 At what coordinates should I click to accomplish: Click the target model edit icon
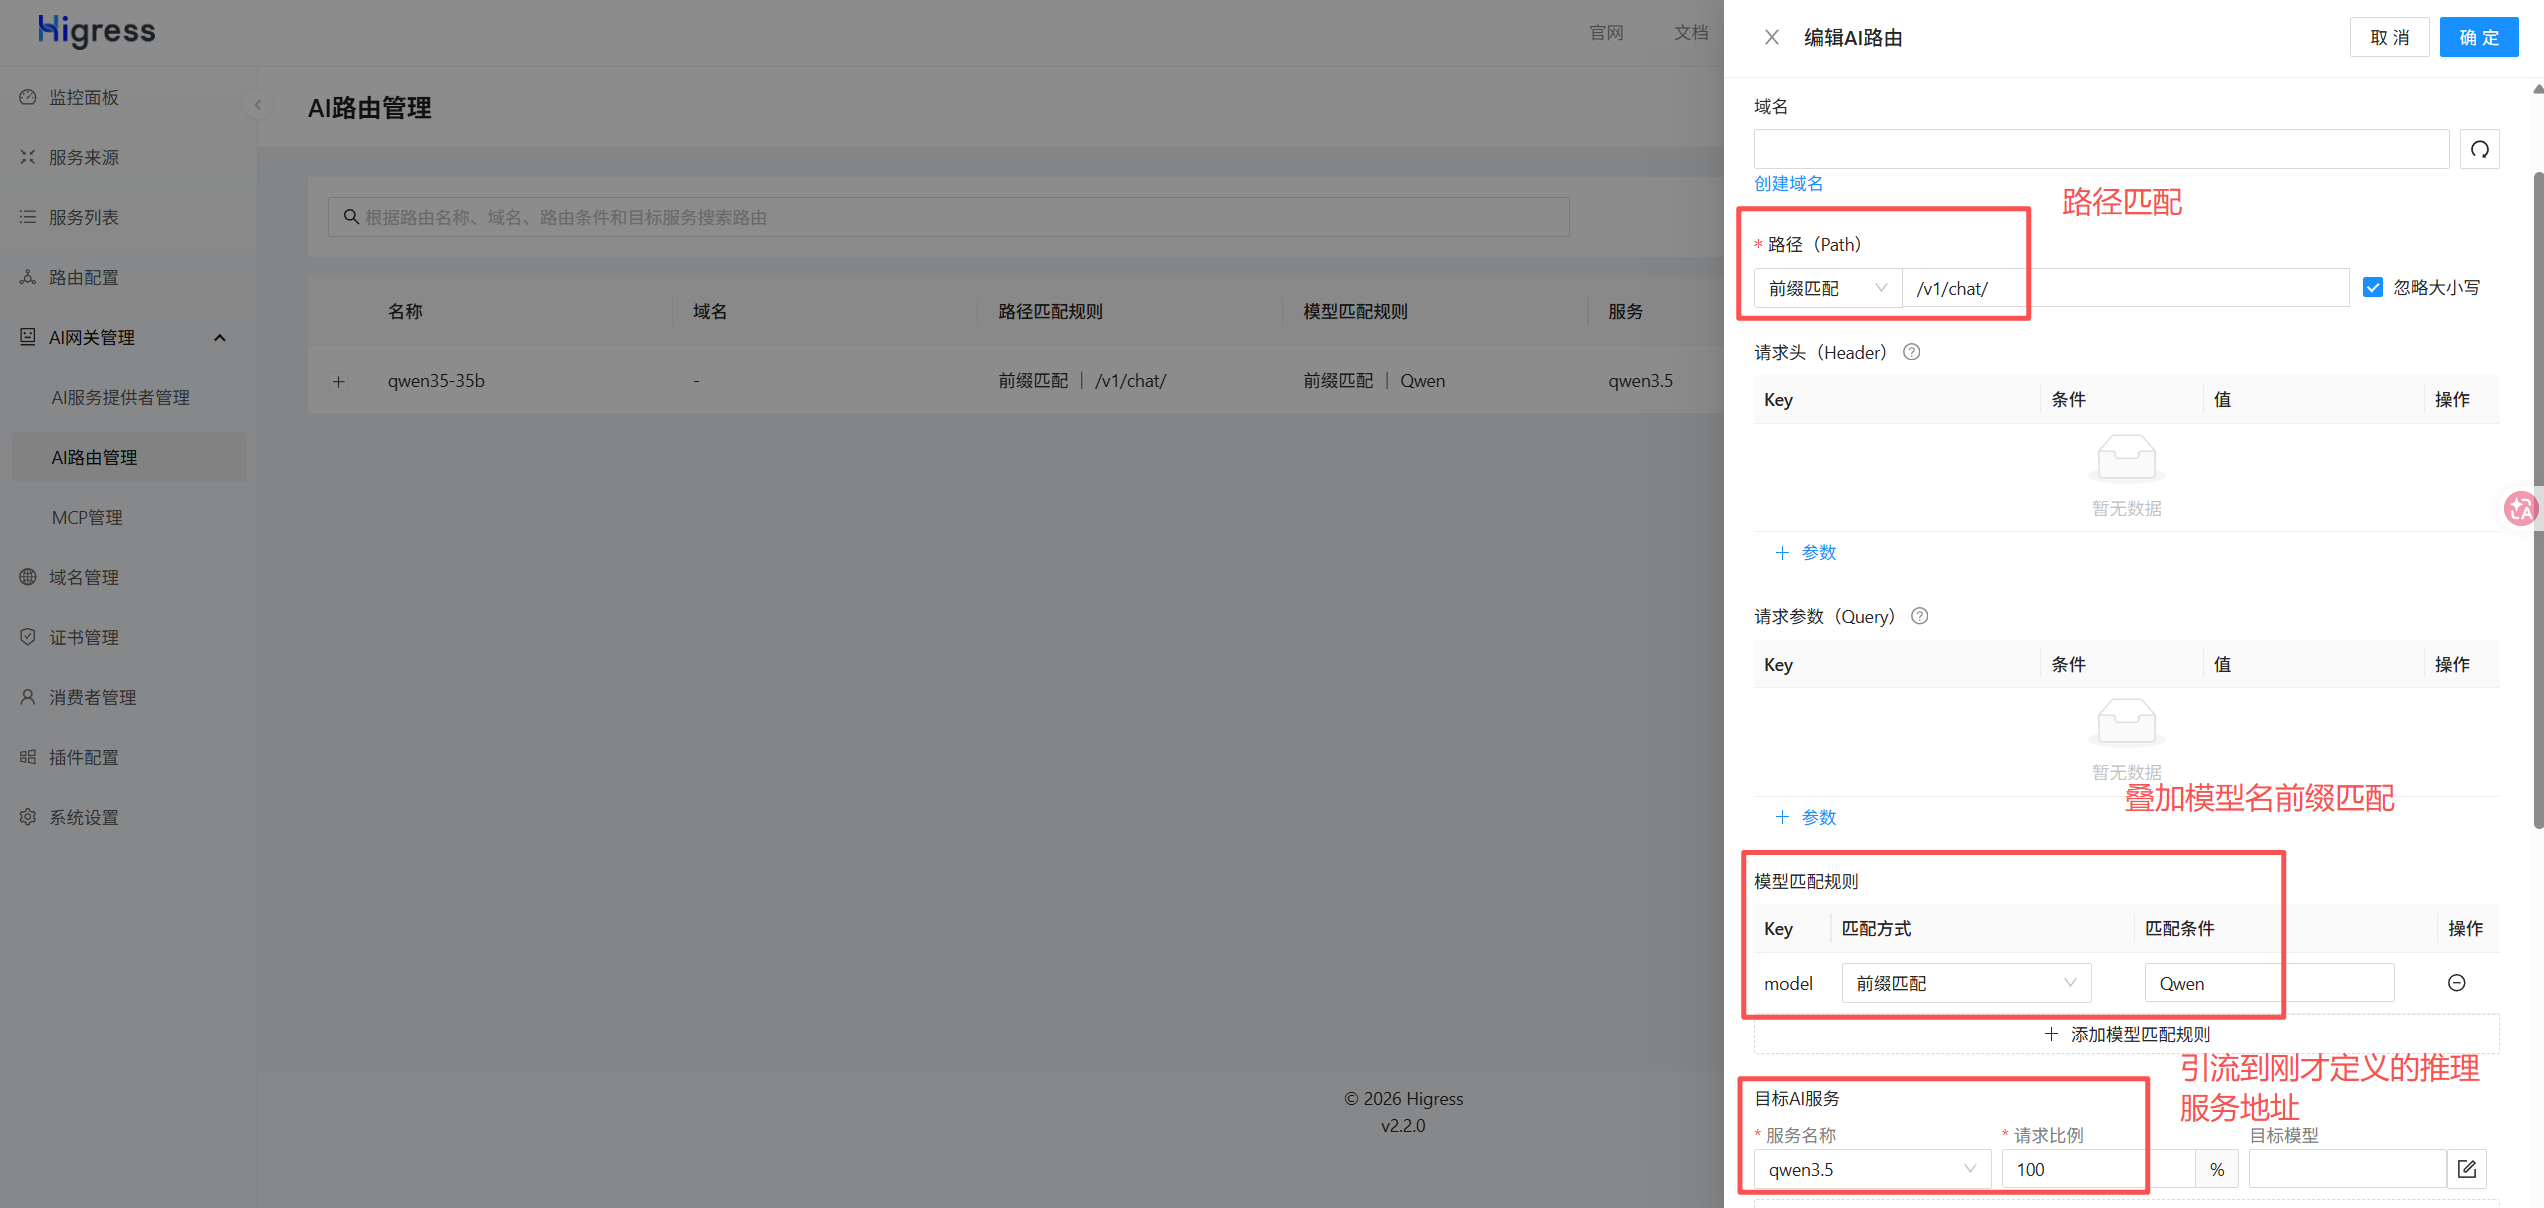(x=2466, y=1169)
